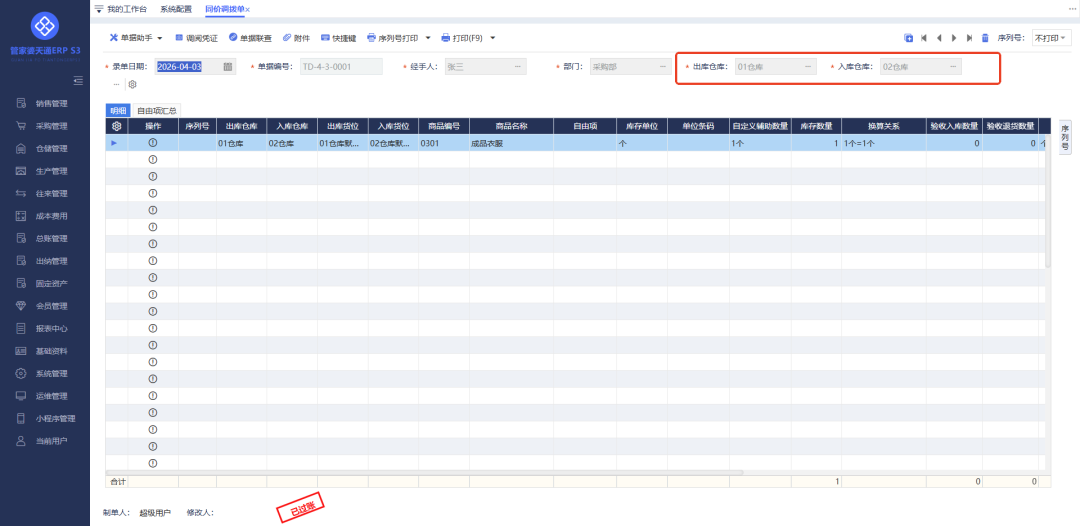Go to the previous record
This screenshot has width=1080, height=526.
pyautogui.click(x=939, y=38)
